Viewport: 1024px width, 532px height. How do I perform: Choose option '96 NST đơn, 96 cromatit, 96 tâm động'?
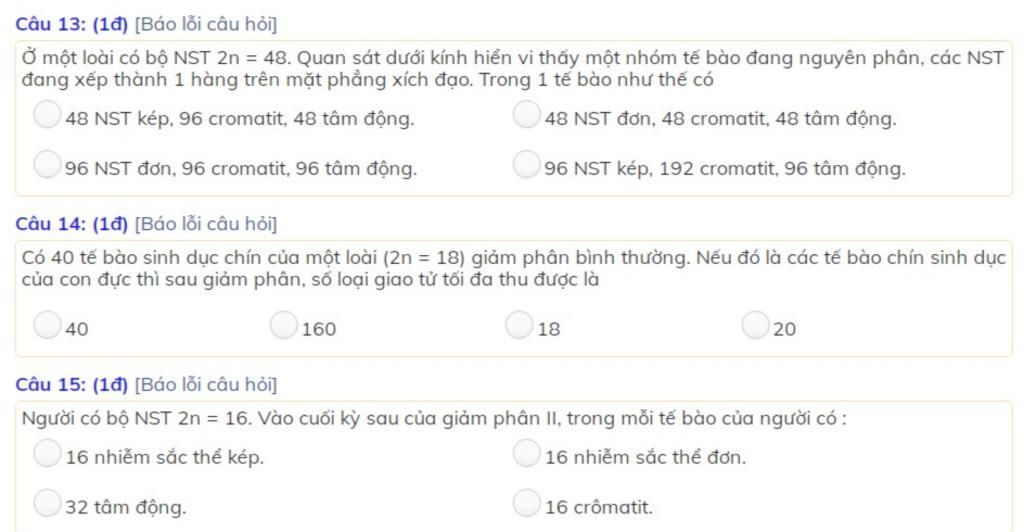pyautogui.click(x=47, y=164)
